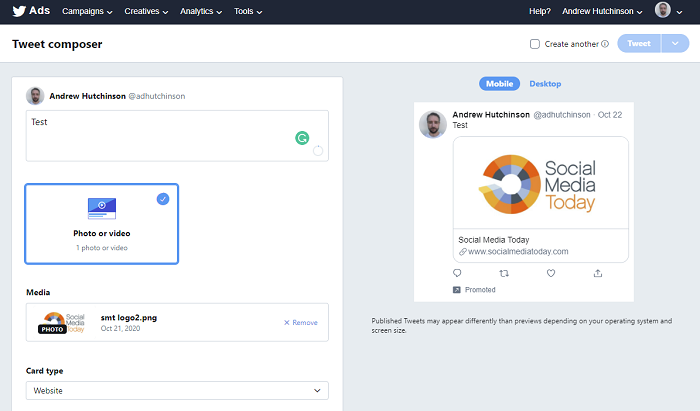Screen dimensions: 700x411
Task: Click the Tweet button
Action: [639, 43]
